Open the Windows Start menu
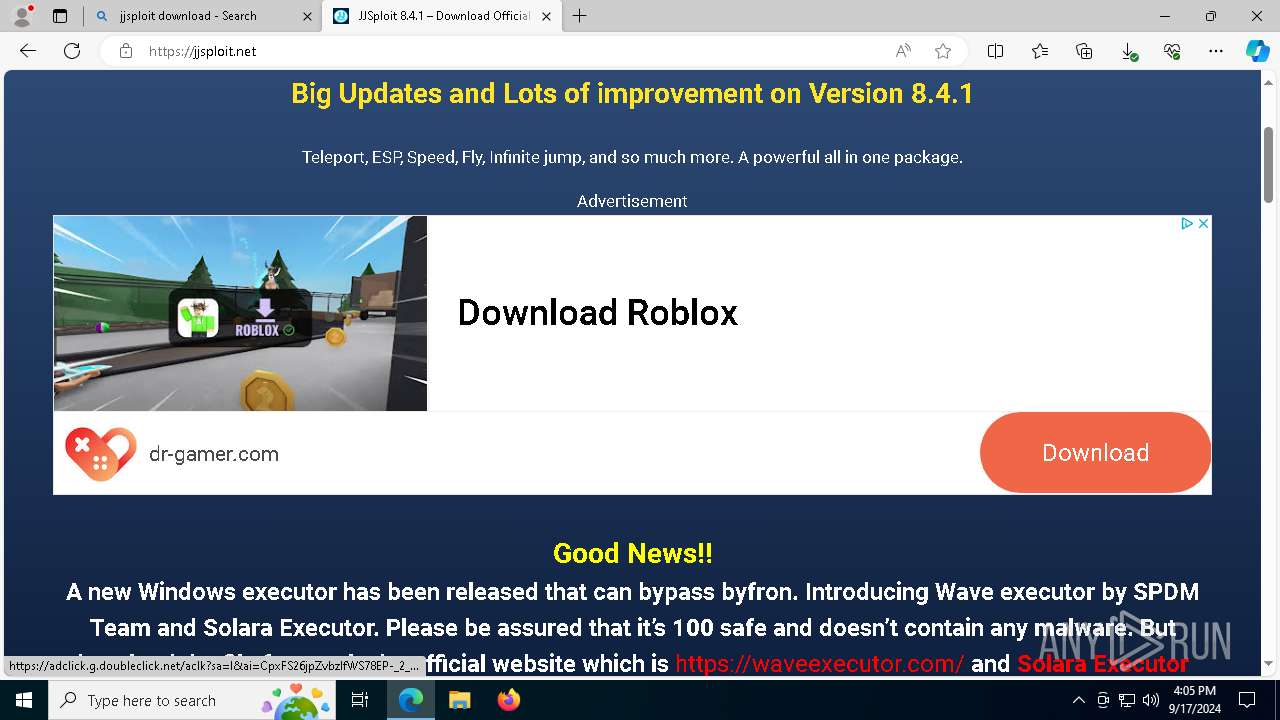The image size is (1280, 720). (x=24, y=700)
